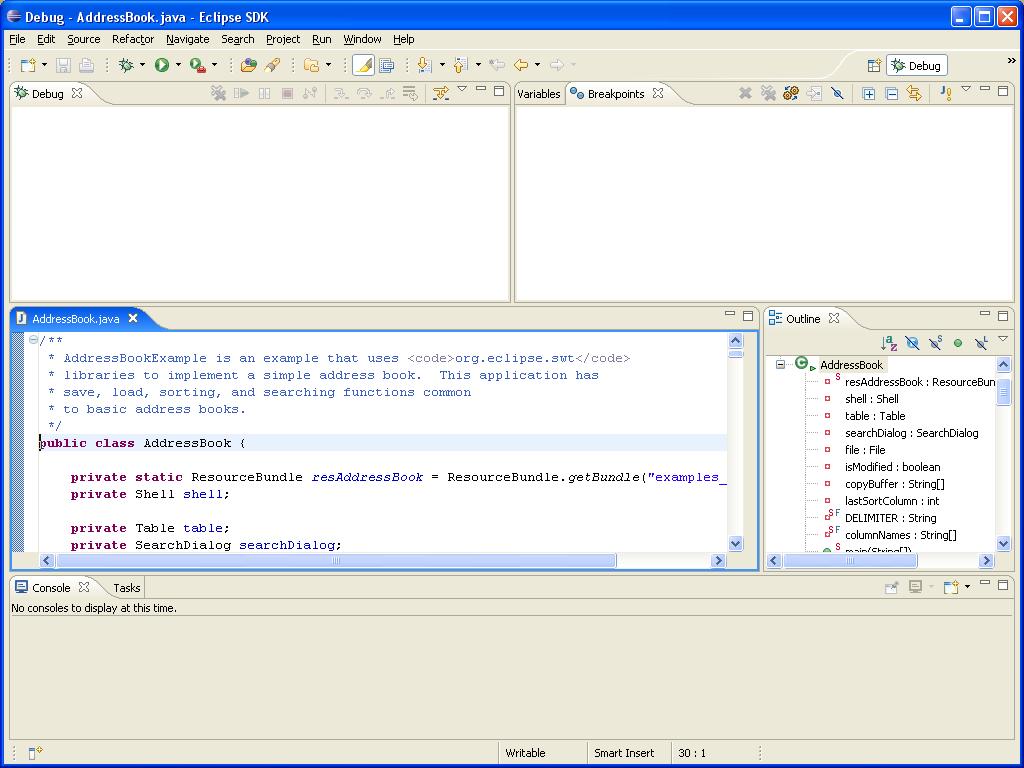Click Next Annotation down-arrow icon

[424, 65]
